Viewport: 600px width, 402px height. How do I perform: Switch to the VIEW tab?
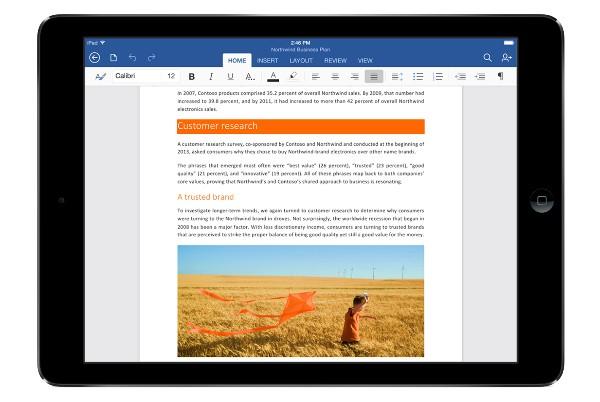(x=365, y=60)
